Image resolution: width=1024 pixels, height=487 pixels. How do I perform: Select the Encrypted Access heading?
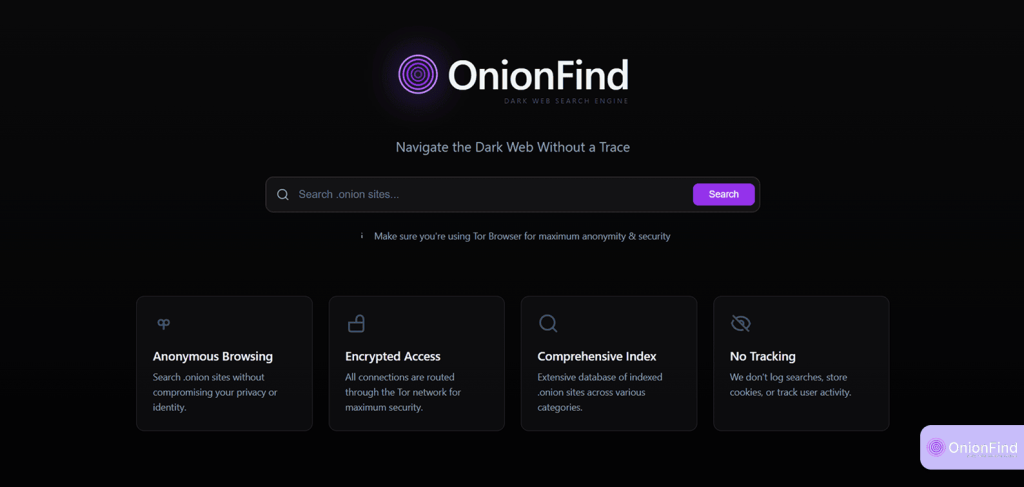pos(393,356)
